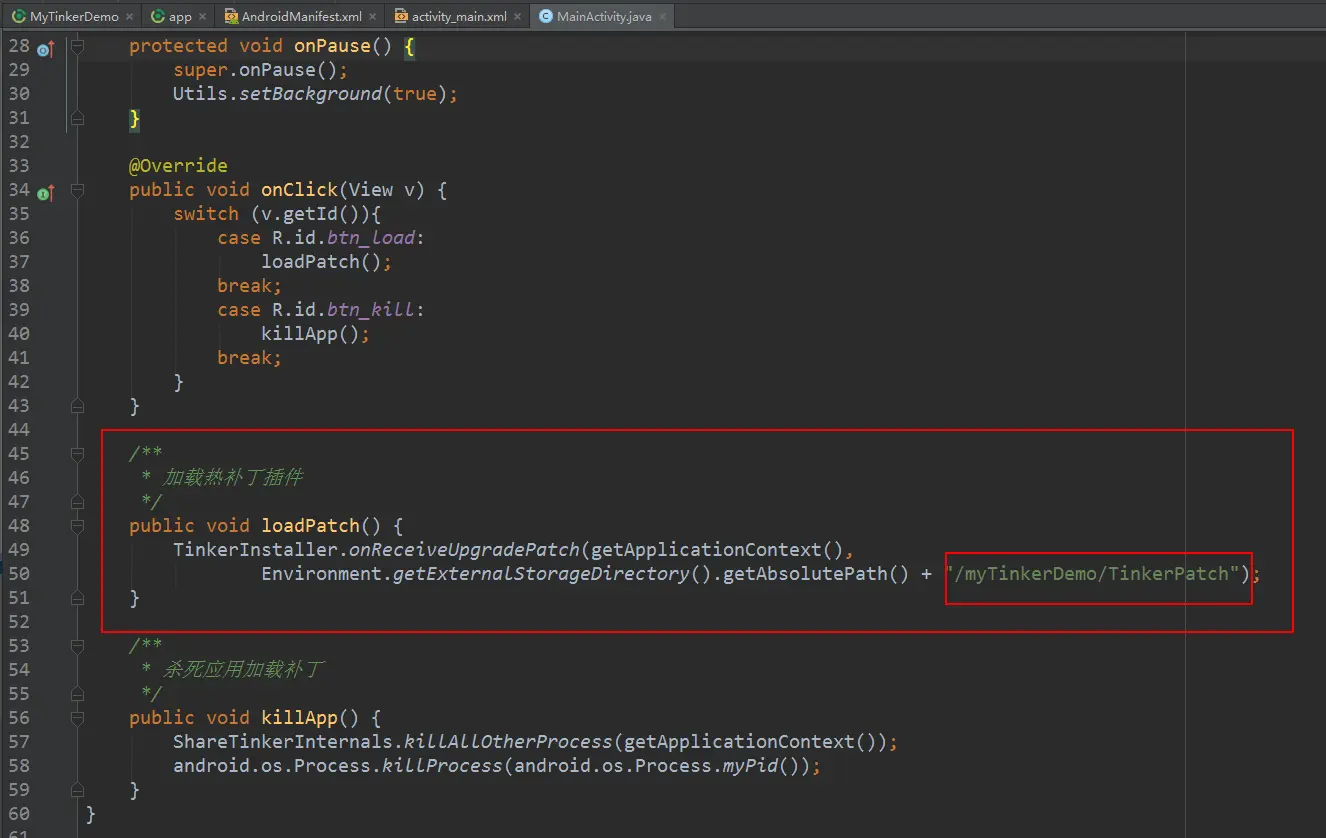1326x838 pixels.
Task: Fold the loadPatch method on line 48
Action: coord(77,526)
